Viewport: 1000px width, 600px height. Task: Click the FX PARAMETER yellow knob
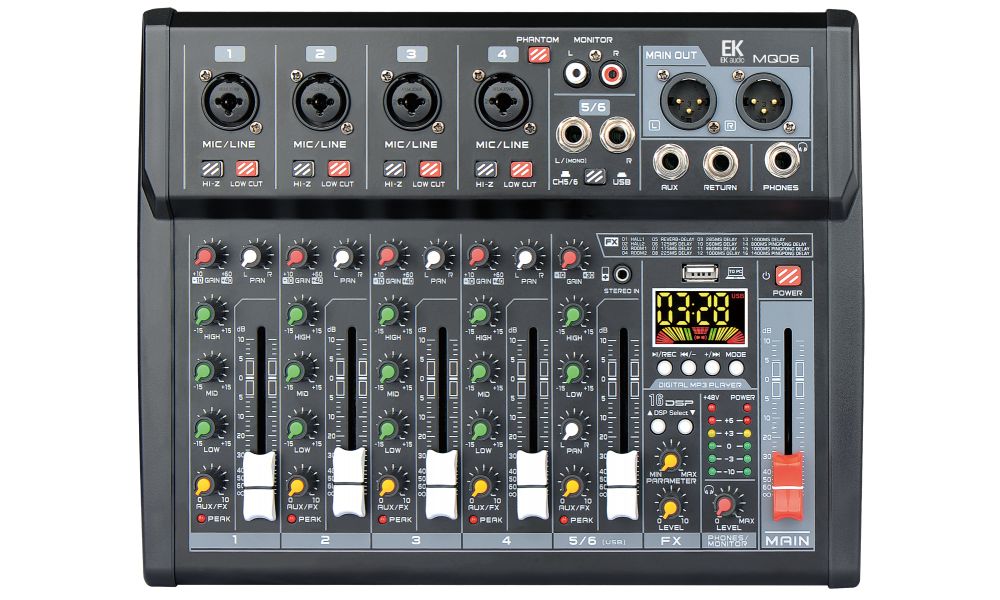click(x=670, y=460)
